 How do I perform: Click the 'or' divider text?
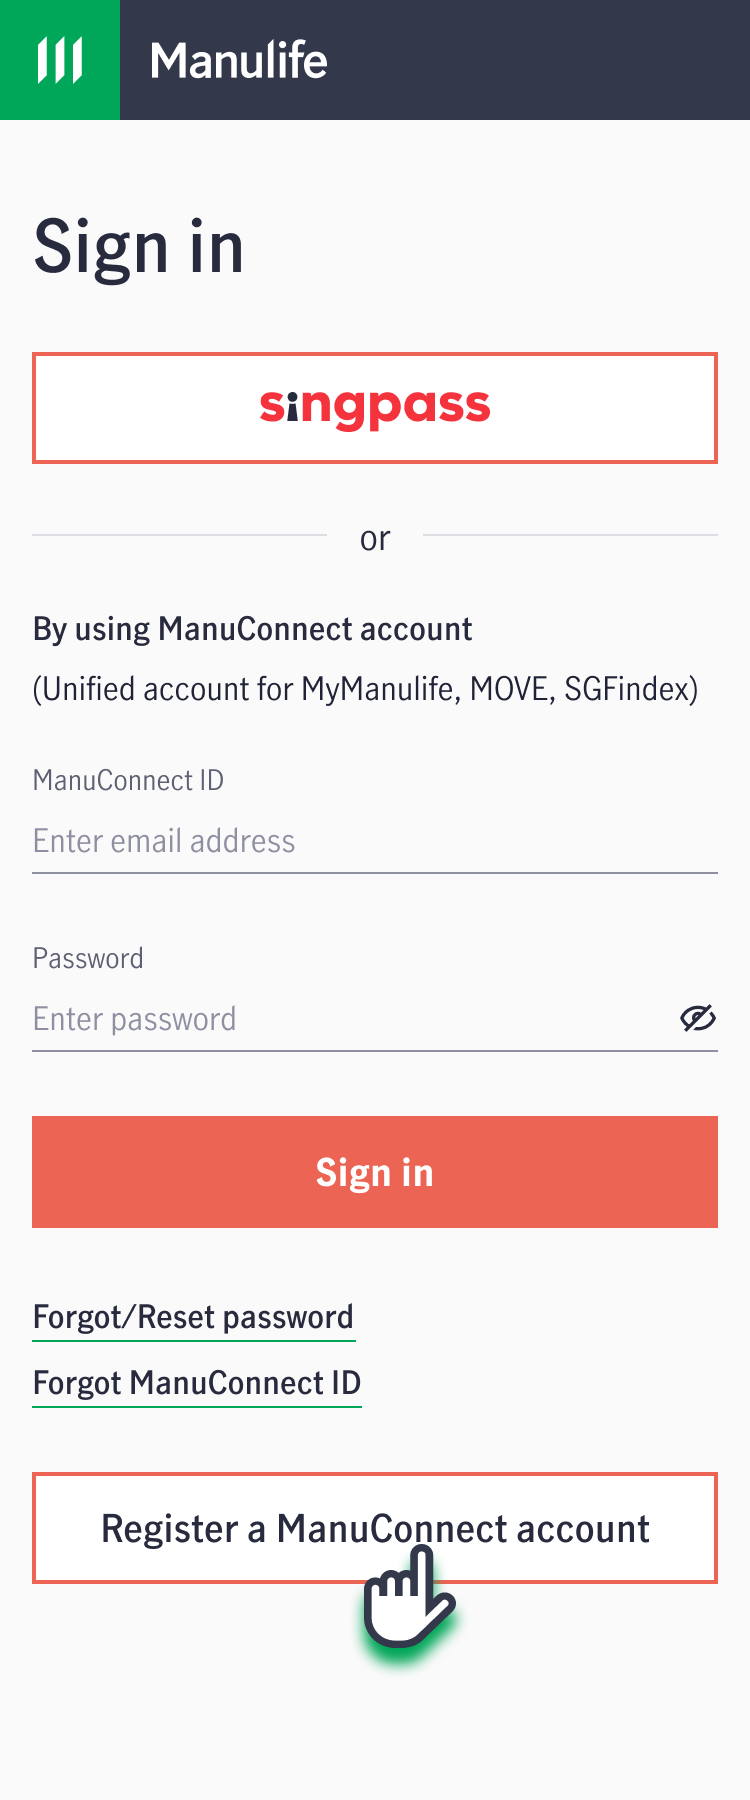tap(375, 538)
